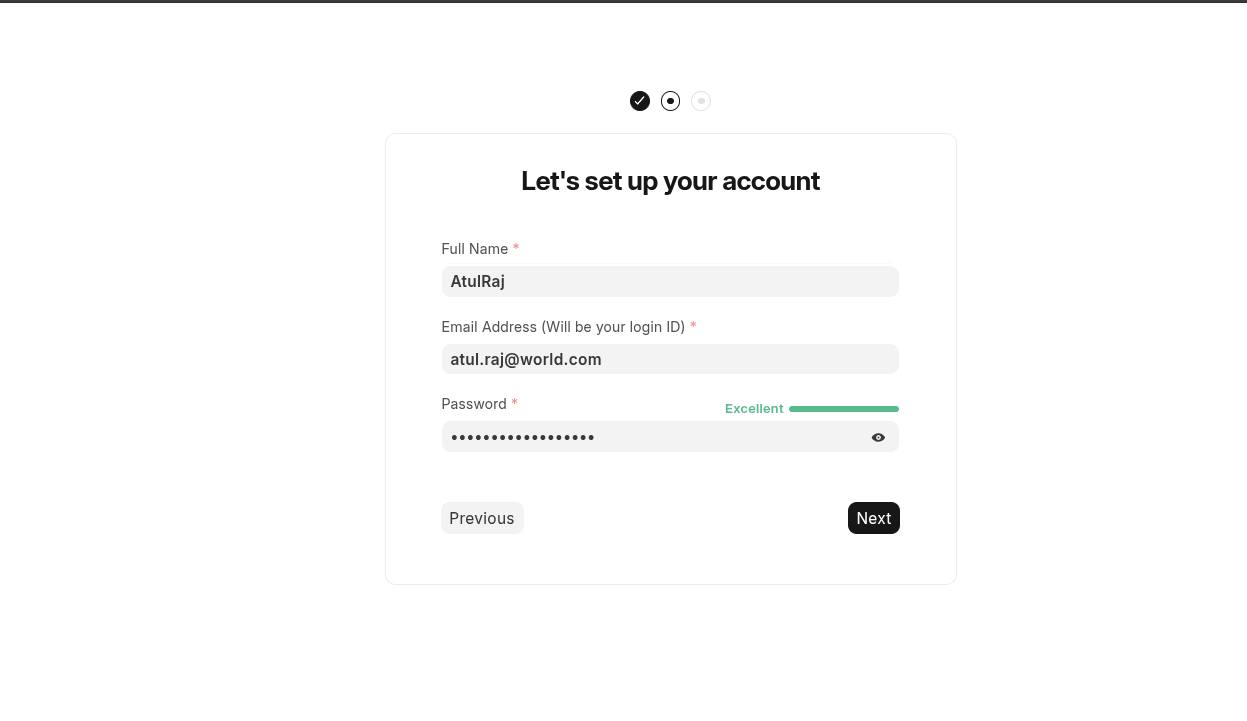Continue with the Next button
1247x721 pixels.
click(x=874, y=518)
